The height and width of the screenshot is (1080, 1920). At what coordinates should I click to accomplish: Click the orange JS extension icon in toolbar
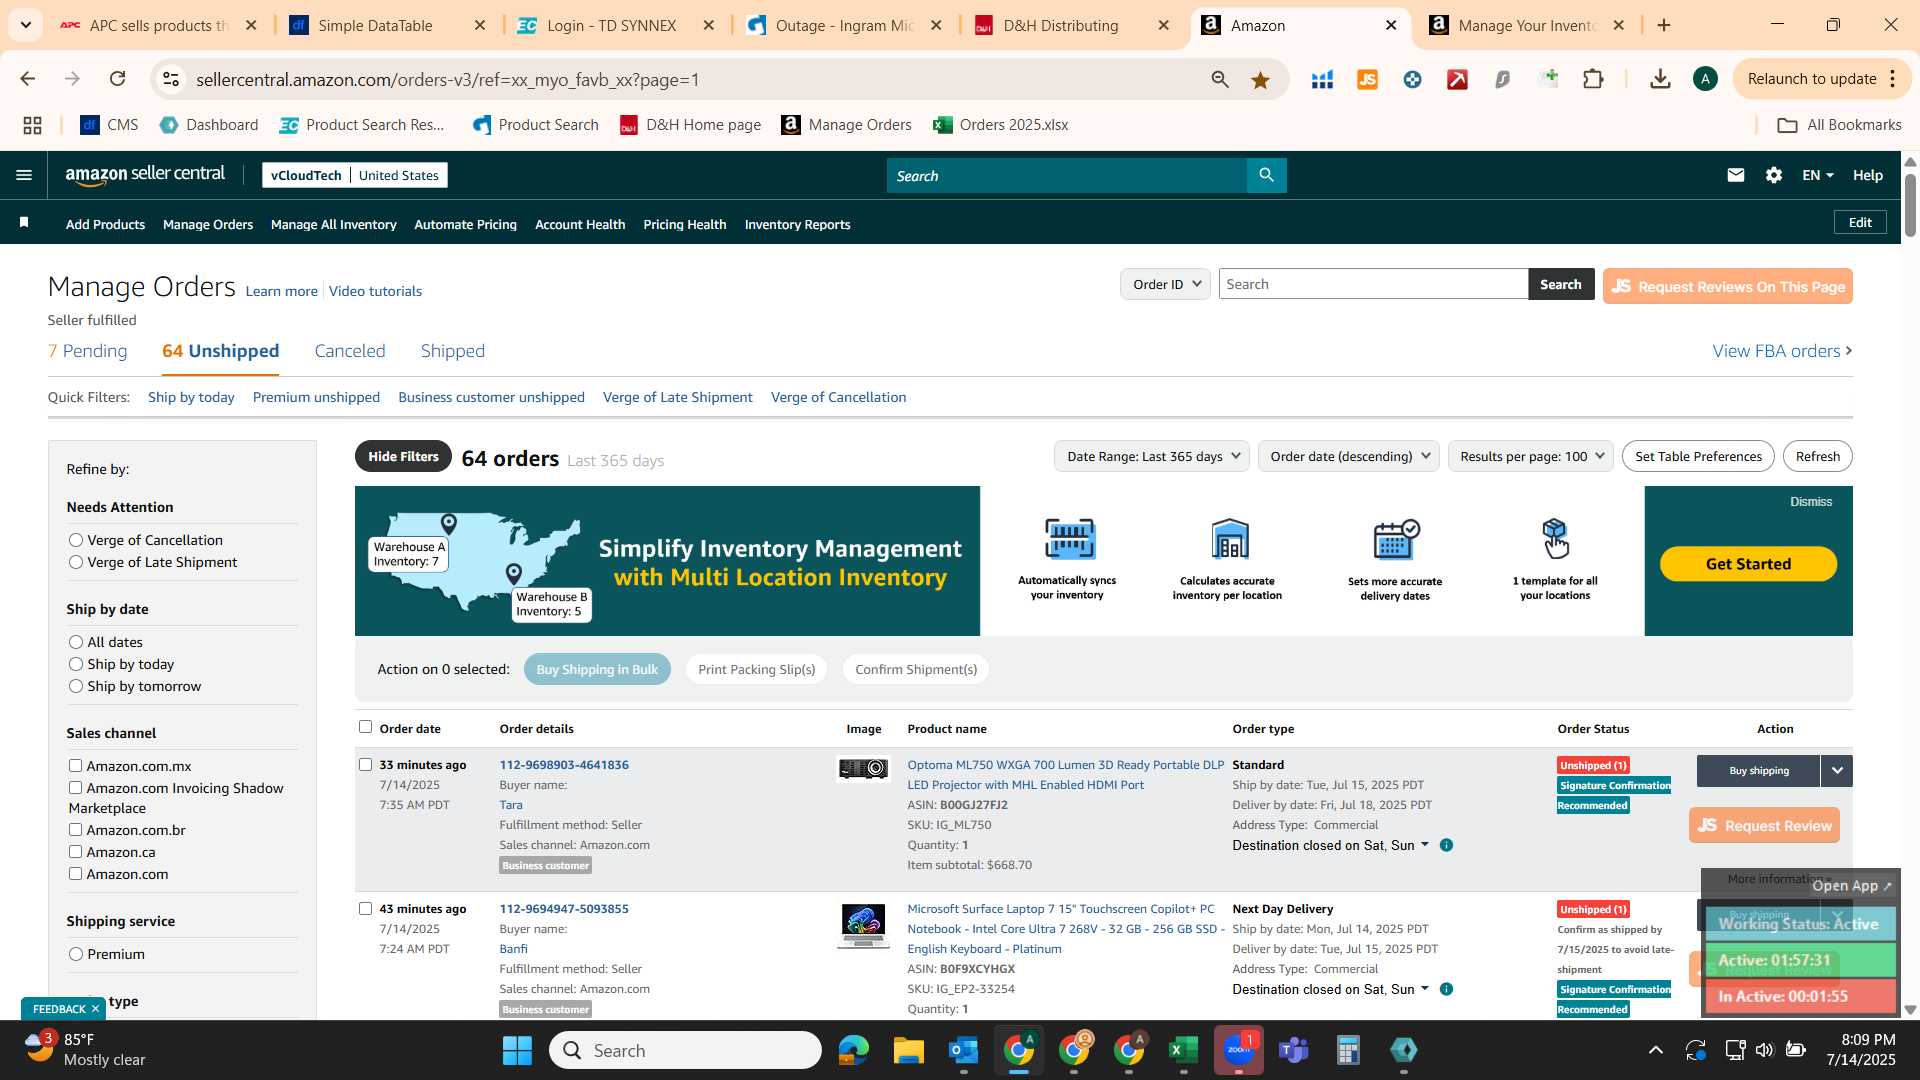pyautogui.click(x=1367, y=79)
